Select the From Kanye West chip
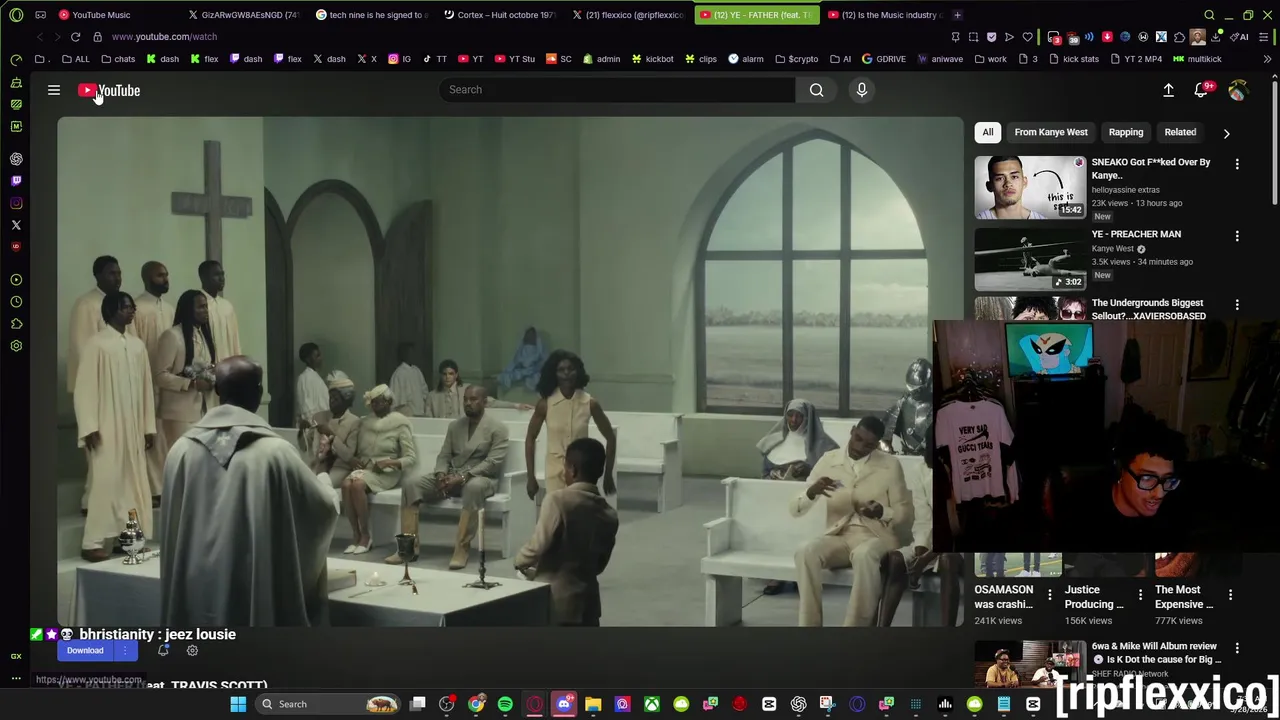Screen dimensions: 1280x720 pos(1051,132)
